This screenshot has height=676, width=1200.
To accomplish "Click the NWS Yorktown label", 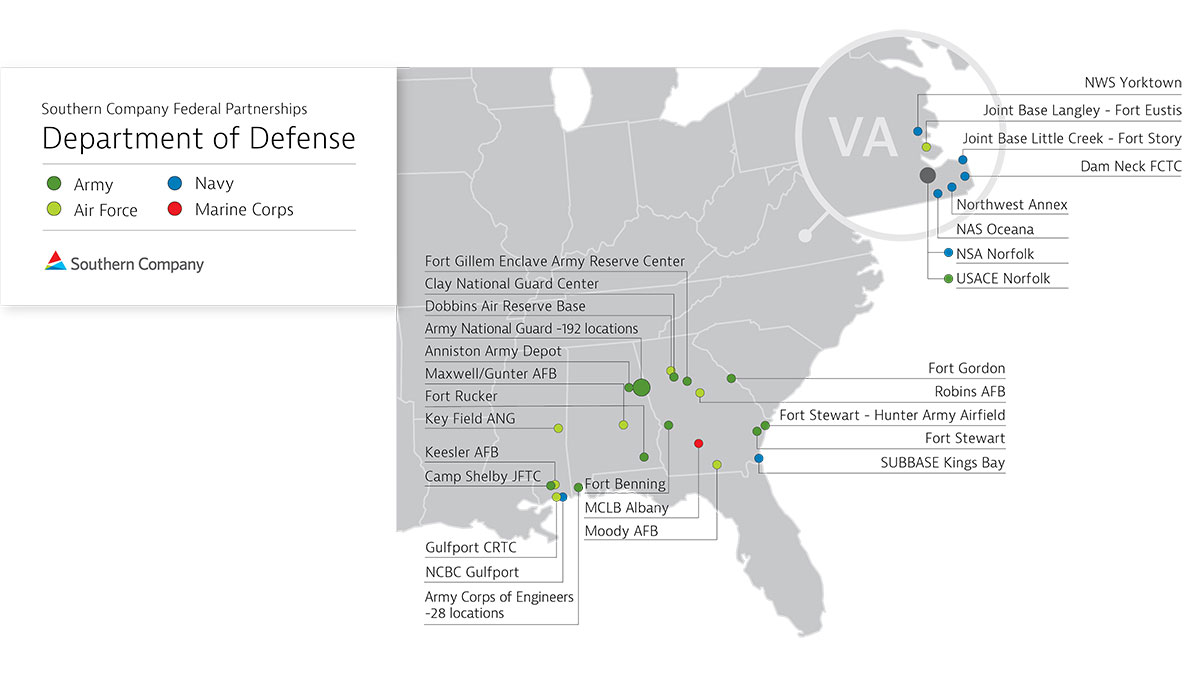I will (1132, 83).
